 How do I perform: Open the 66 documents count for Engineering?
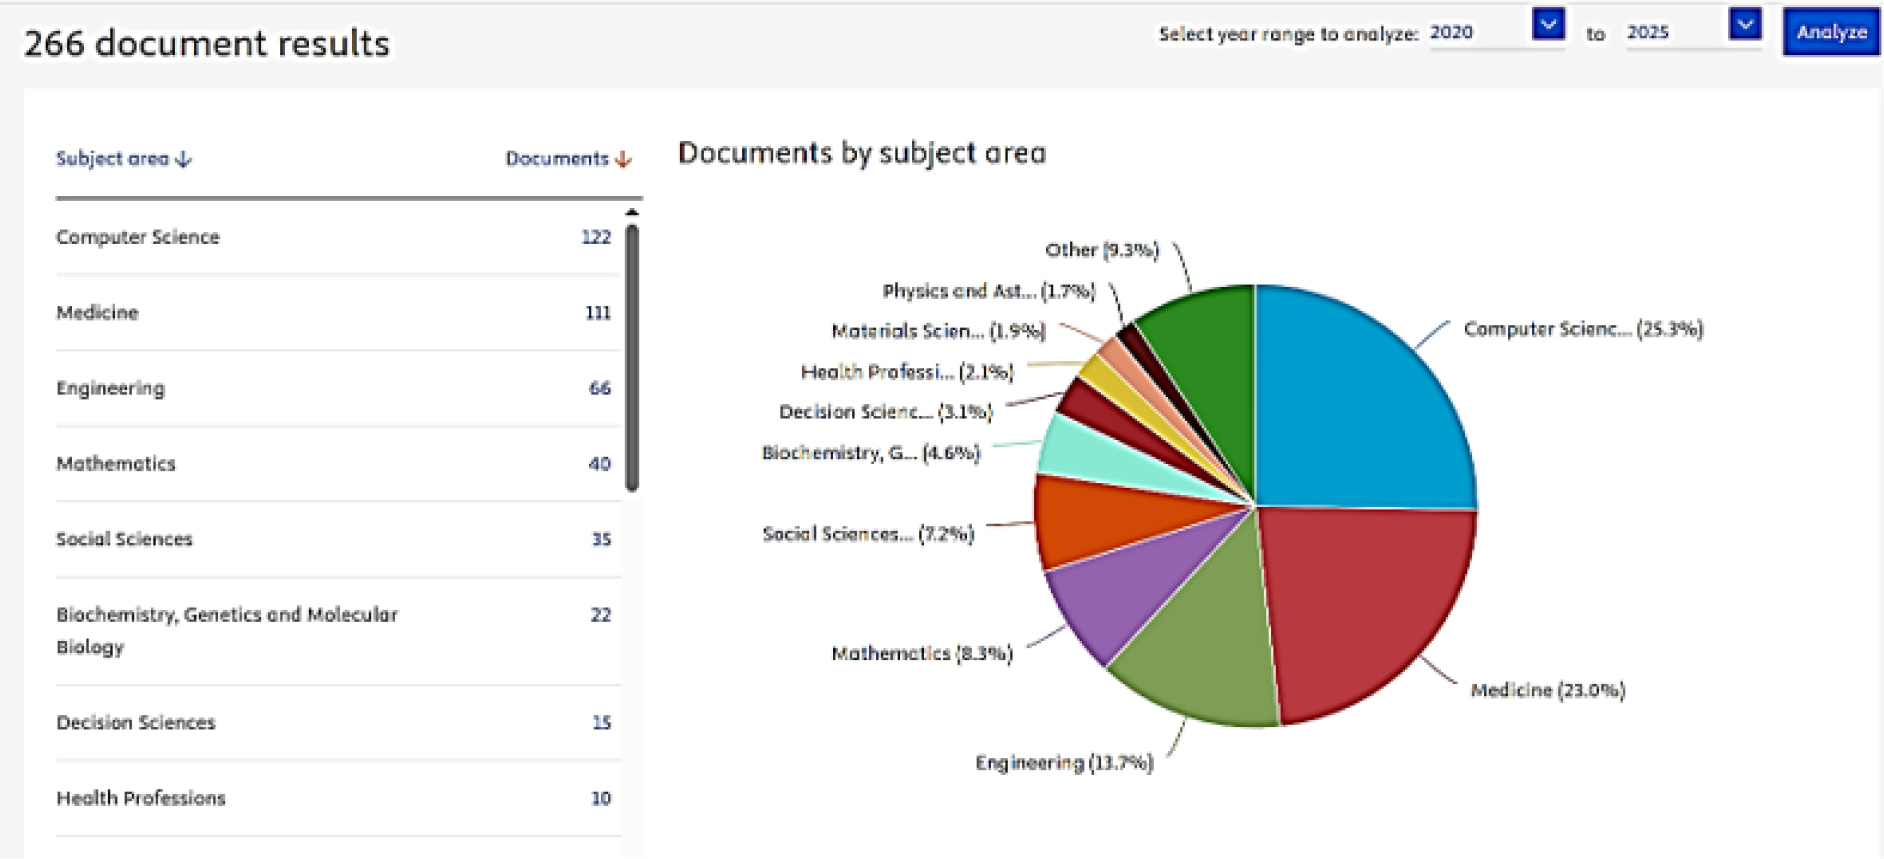600,388
